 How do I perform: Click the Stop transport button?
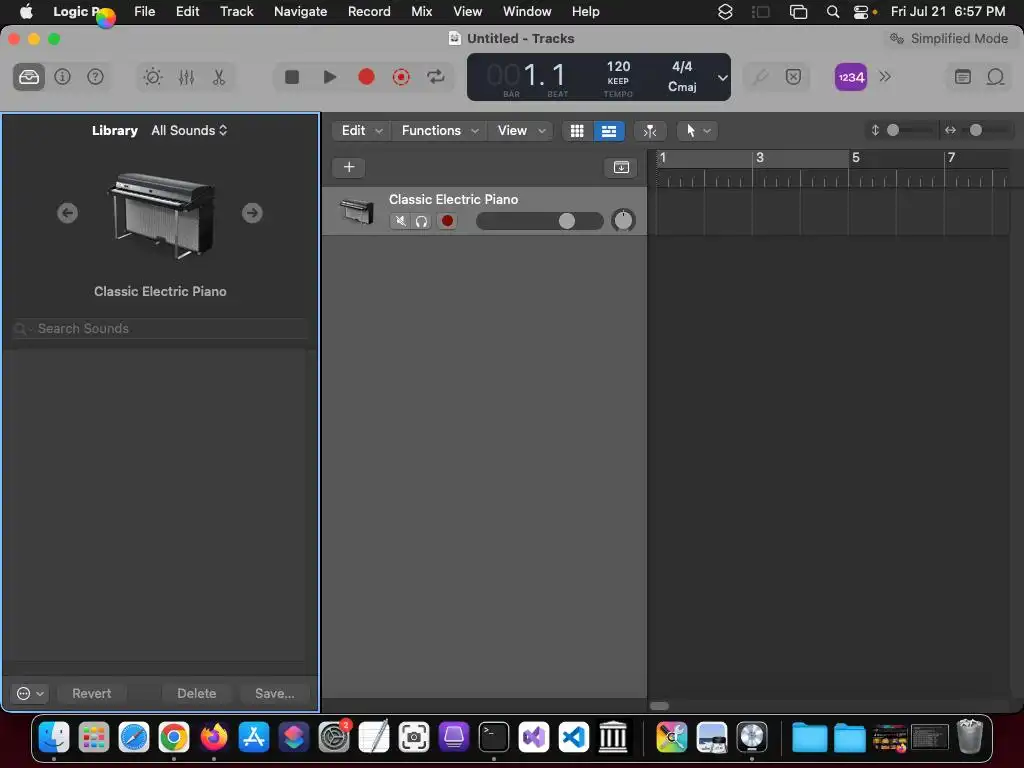coord(292,77)
